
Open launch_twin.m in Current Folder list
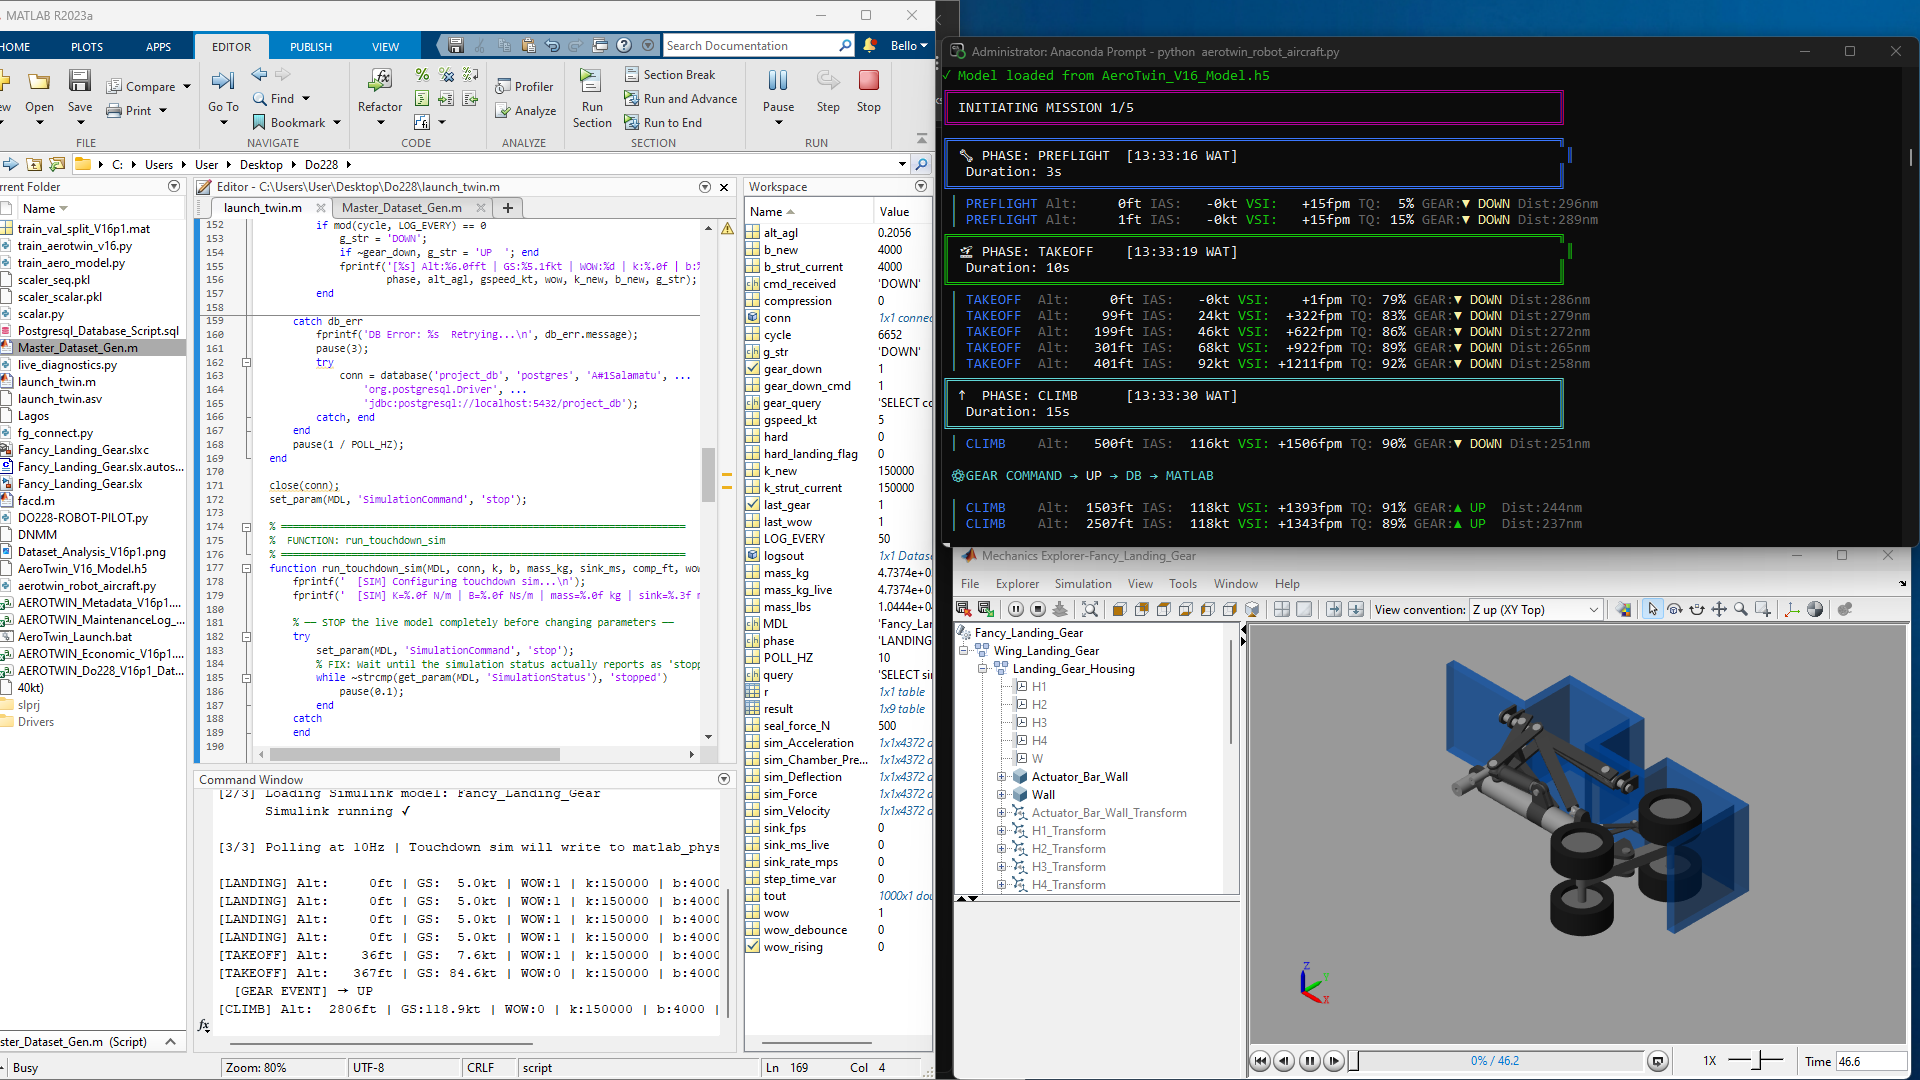(57, 382)
